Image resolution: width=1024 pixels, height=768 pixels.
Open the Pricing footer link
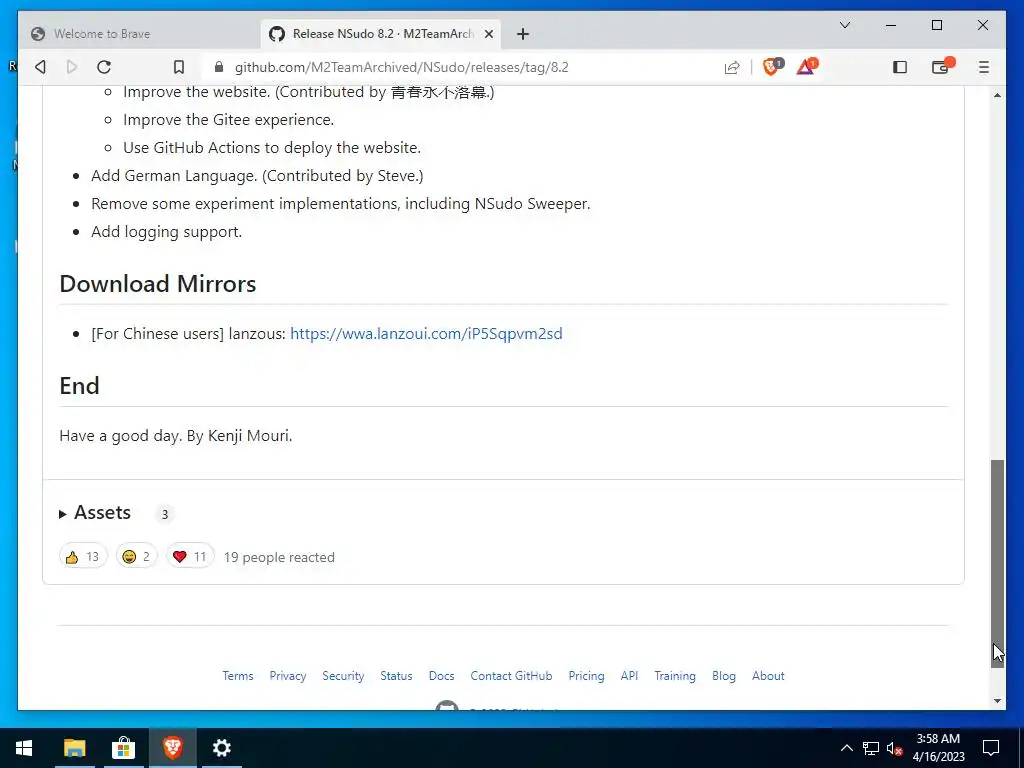point(586,676)
